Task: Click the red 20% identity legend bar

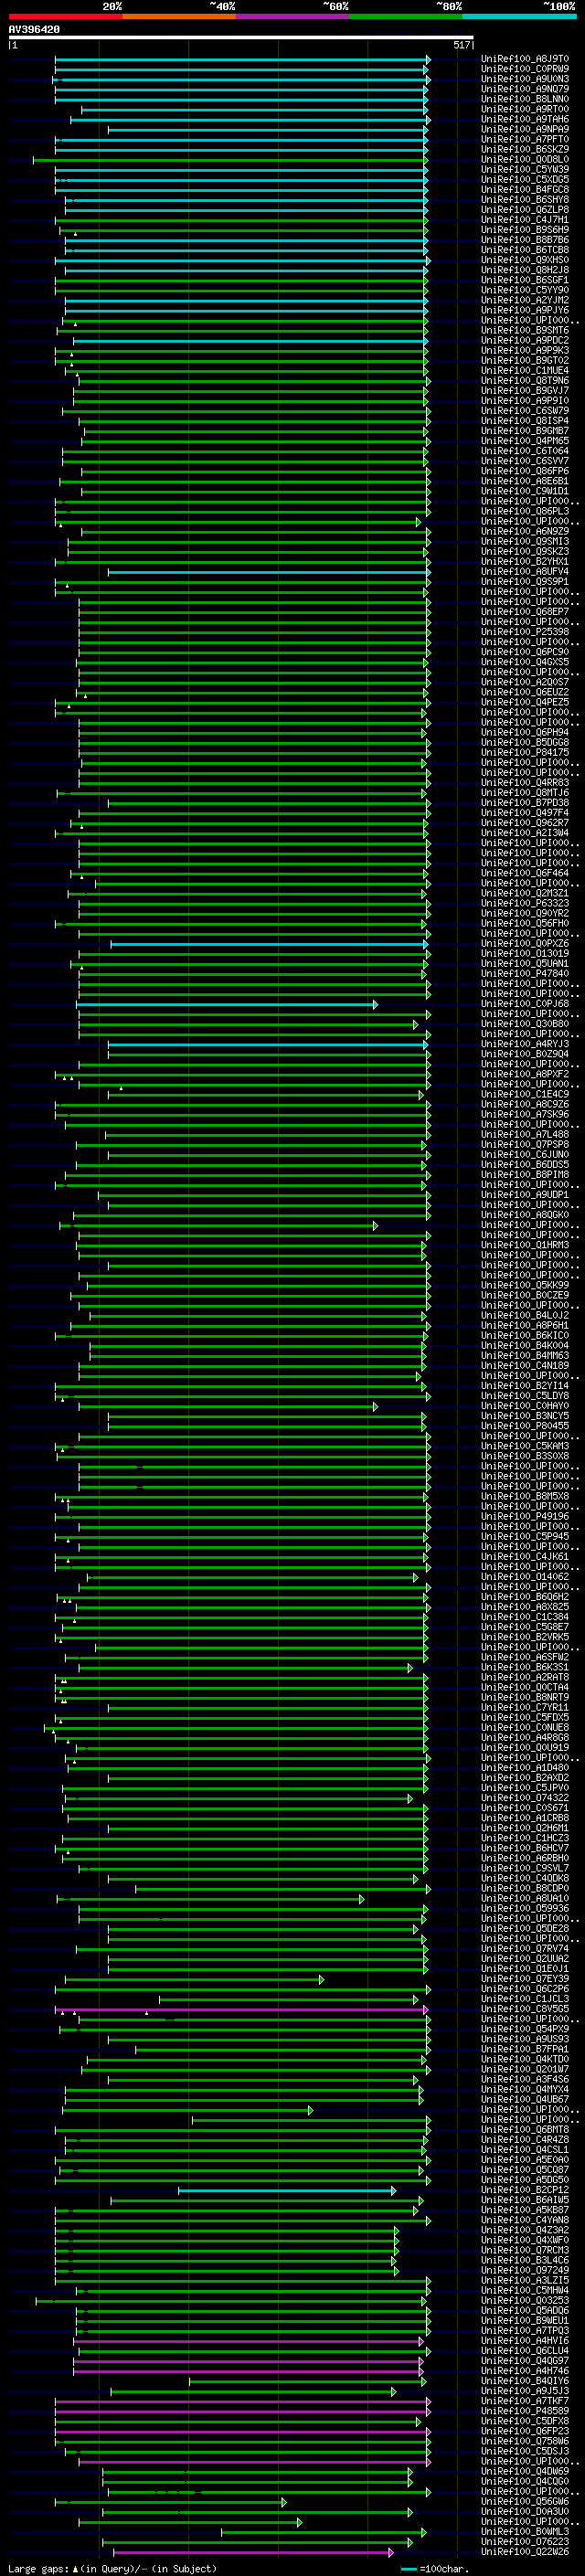Action: point(65,16)
